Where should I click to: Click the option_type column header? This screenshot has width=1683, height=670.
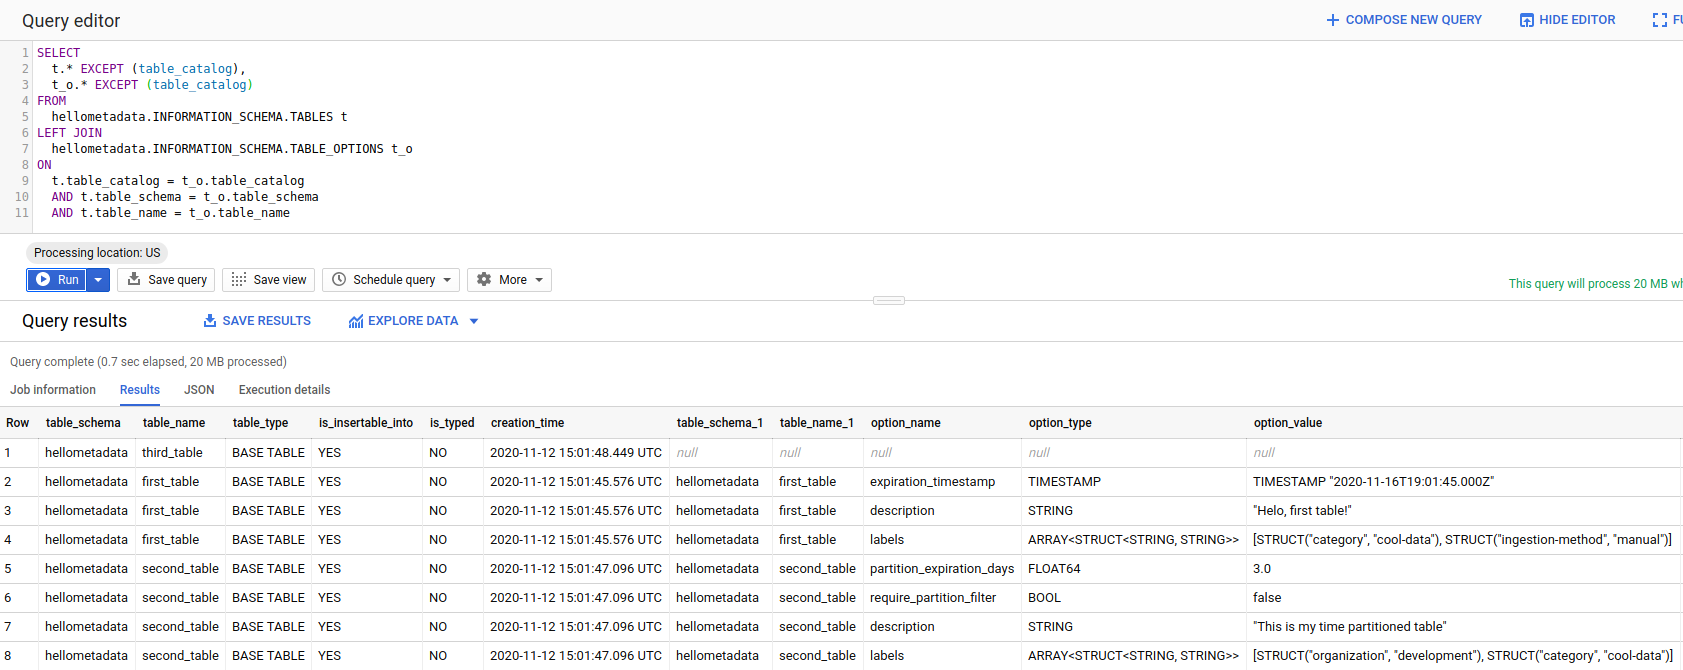pyautogui.click(x=1060, y=423)
